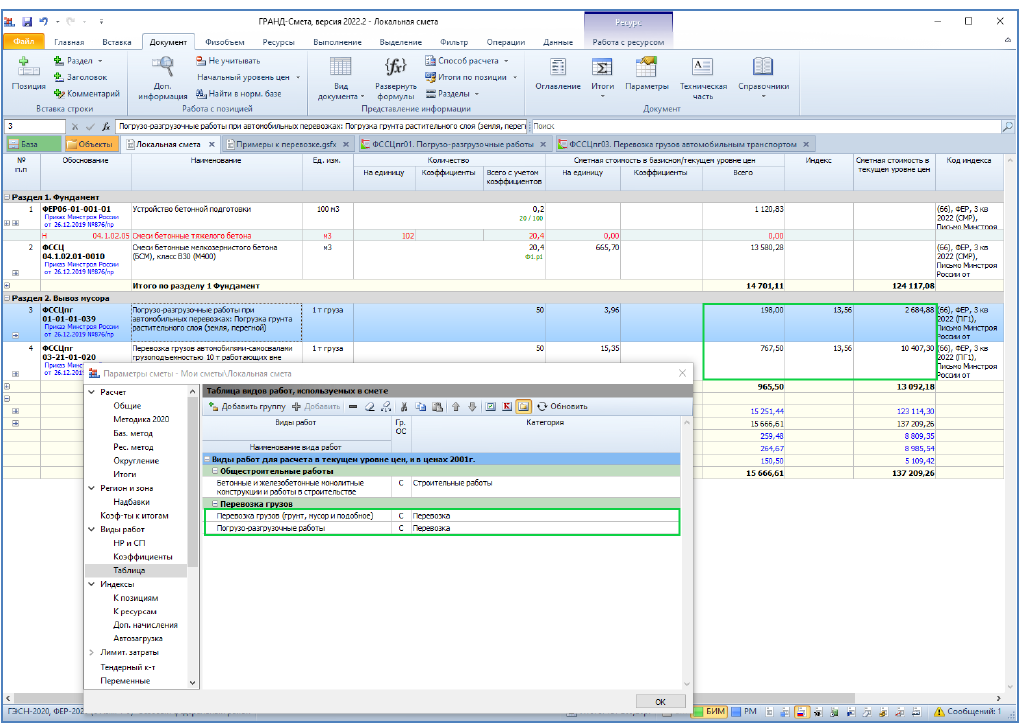Click the Добавить группу button
Viewport: 1022px width, 723px height.
246,407
